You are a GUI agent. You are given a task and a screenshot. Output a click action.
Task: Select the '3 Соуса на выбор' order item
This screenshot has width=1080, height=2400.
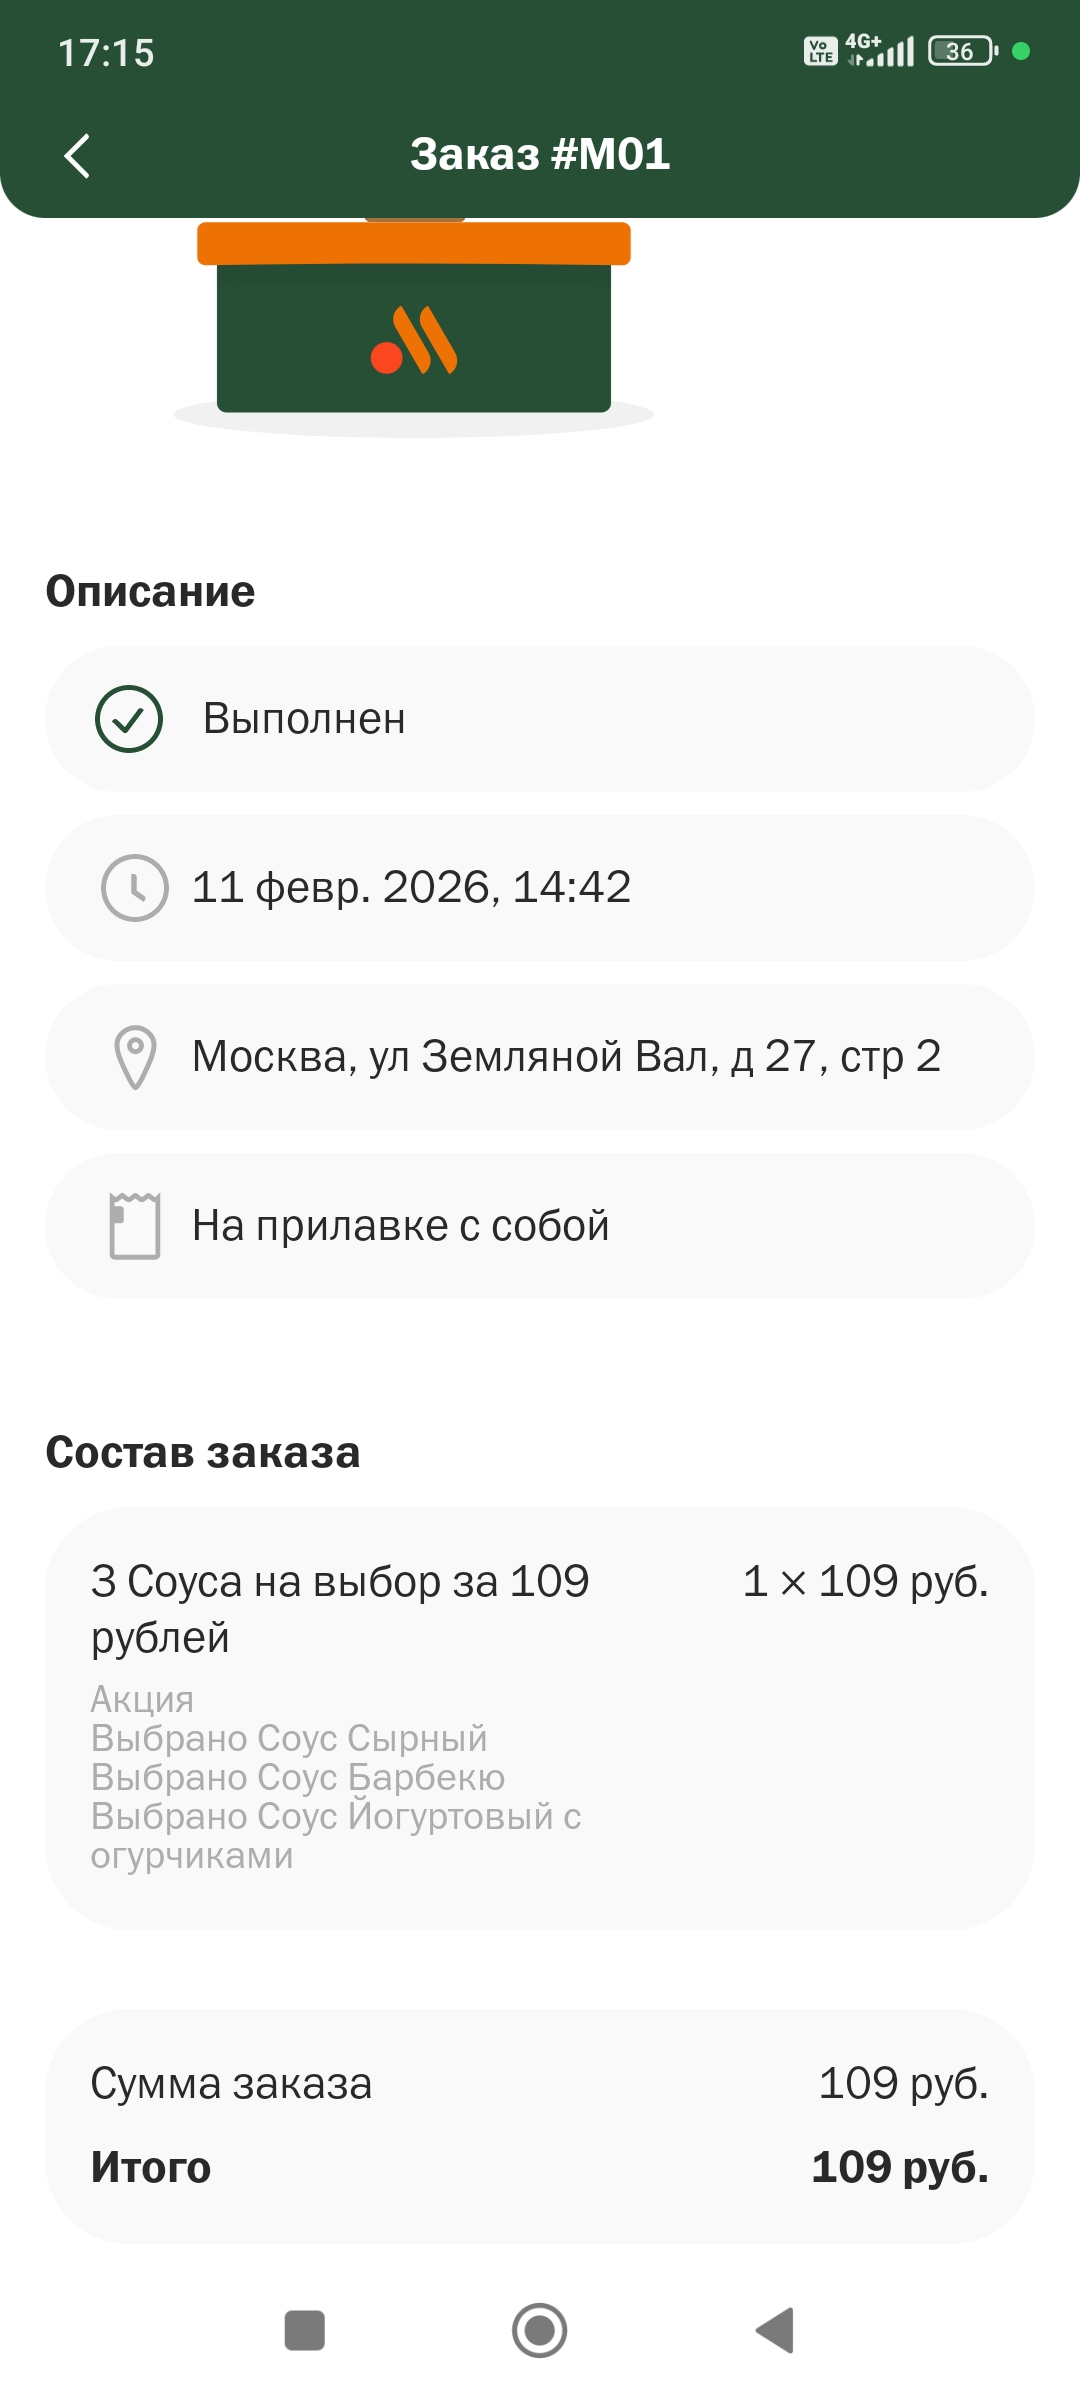click(540, 1718)
